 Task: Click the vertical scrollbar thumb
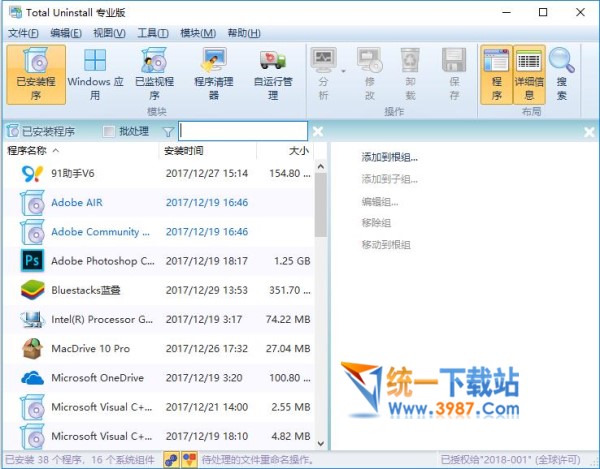(x=321, y=205)
